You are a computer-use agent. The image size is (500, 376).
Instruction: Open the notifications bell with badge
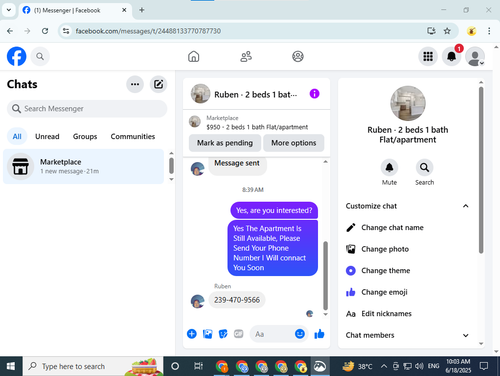pyautogui.click(x=452, y=56)
